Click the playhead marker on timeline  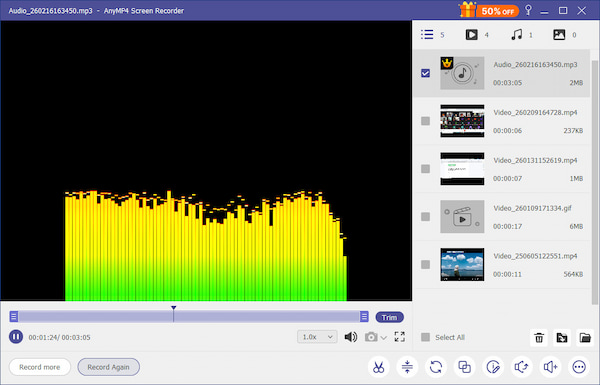173,308
